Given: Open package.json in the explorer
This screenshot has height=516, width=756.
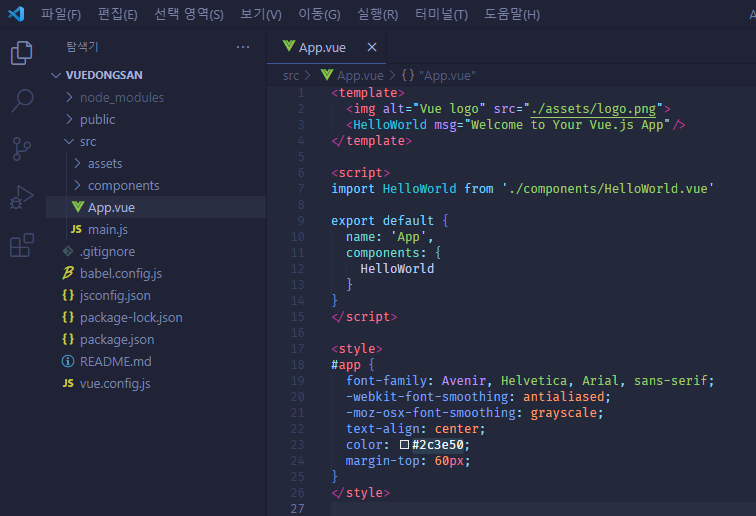Looking at the screenshot, I should click(x=117, y=339).
